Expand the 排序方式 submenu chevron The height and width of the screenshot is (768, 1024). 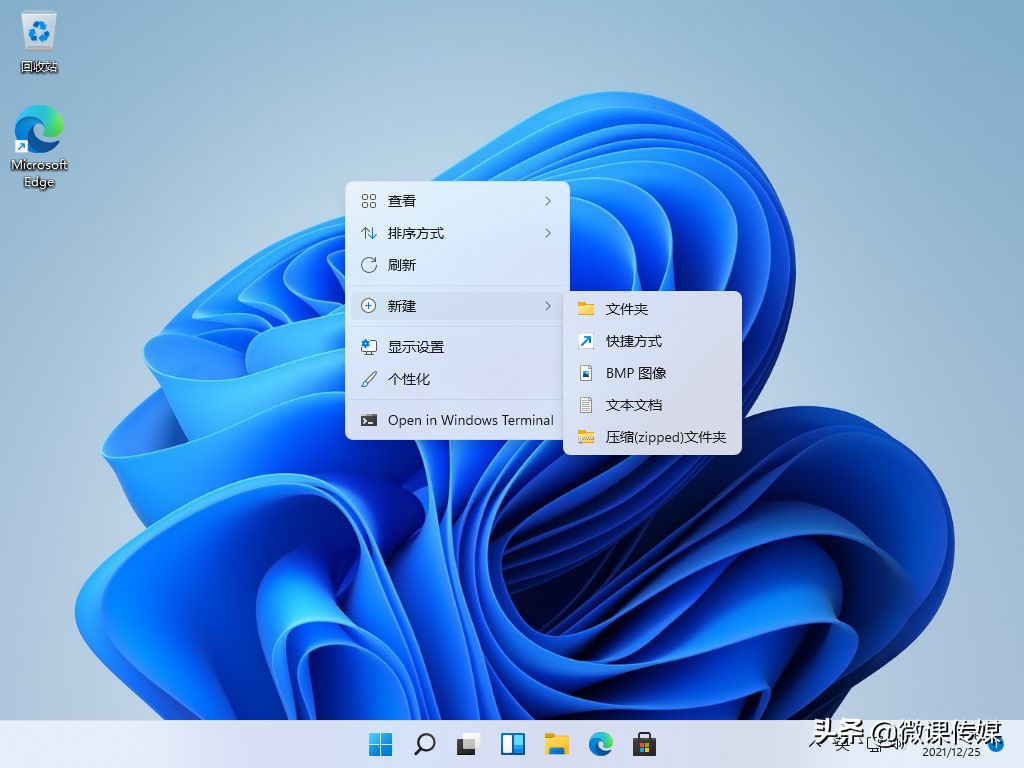[x=547, y=233]
